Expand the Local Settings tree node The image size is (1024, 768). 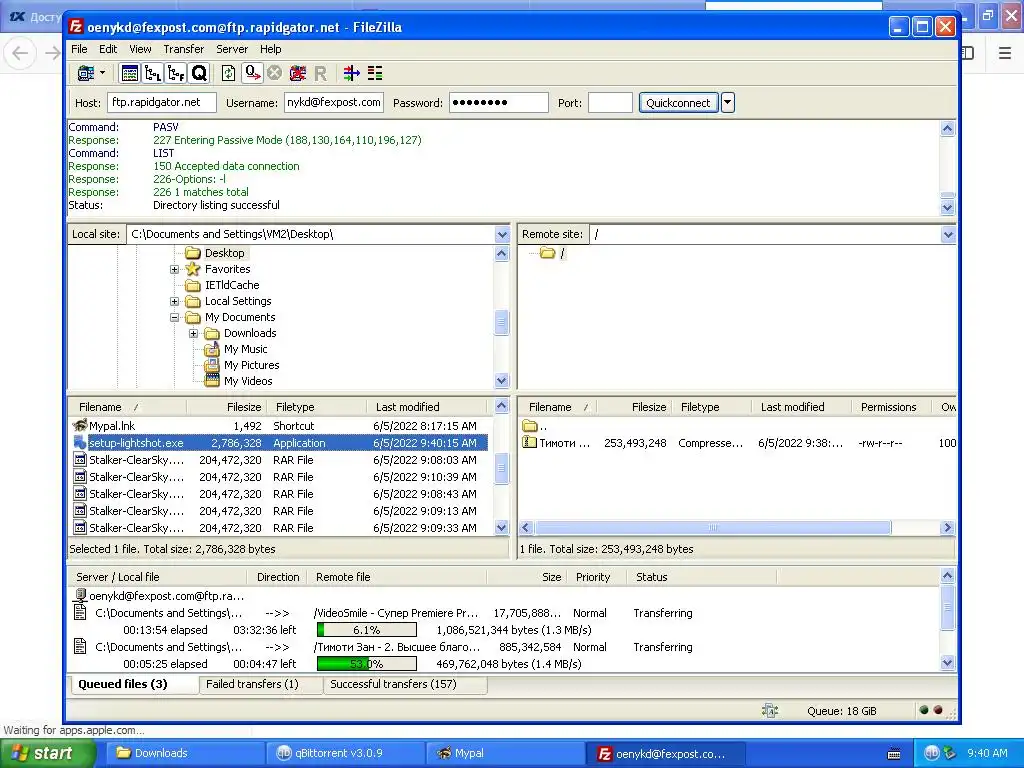[x=174, y=301]
